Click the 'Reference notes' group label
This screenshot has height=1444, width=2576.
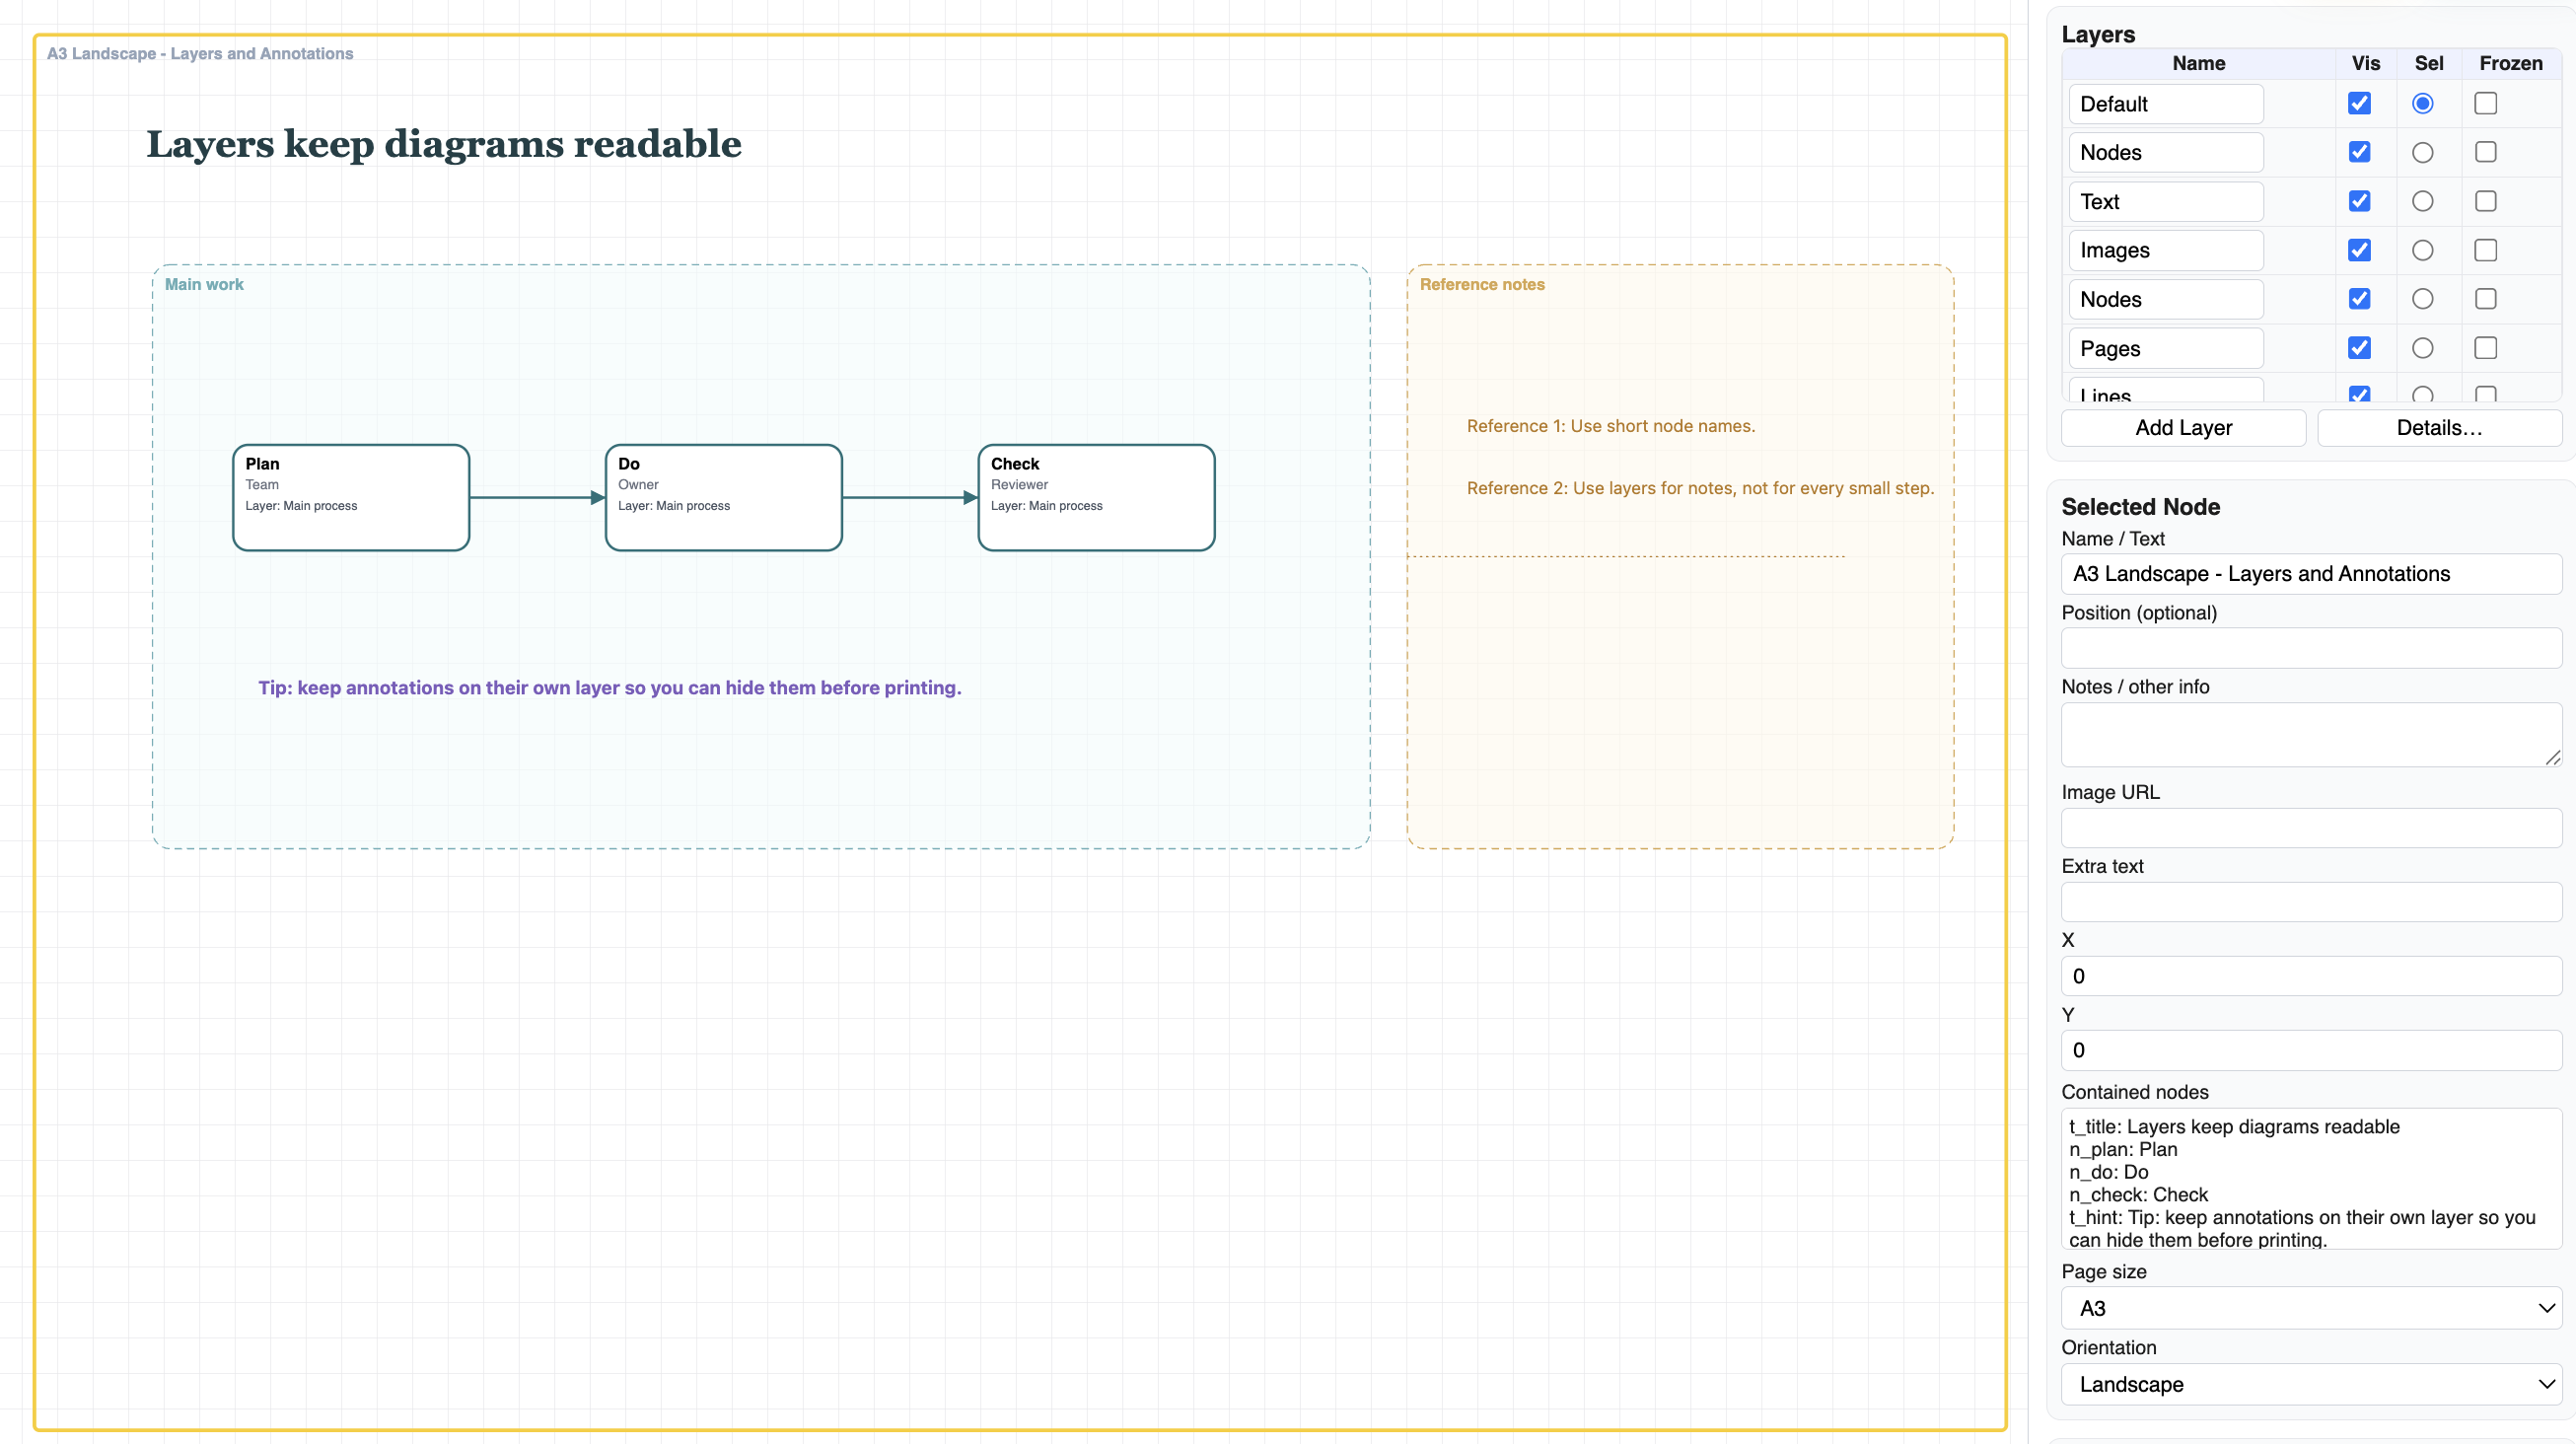click(x=1482, y=284)
